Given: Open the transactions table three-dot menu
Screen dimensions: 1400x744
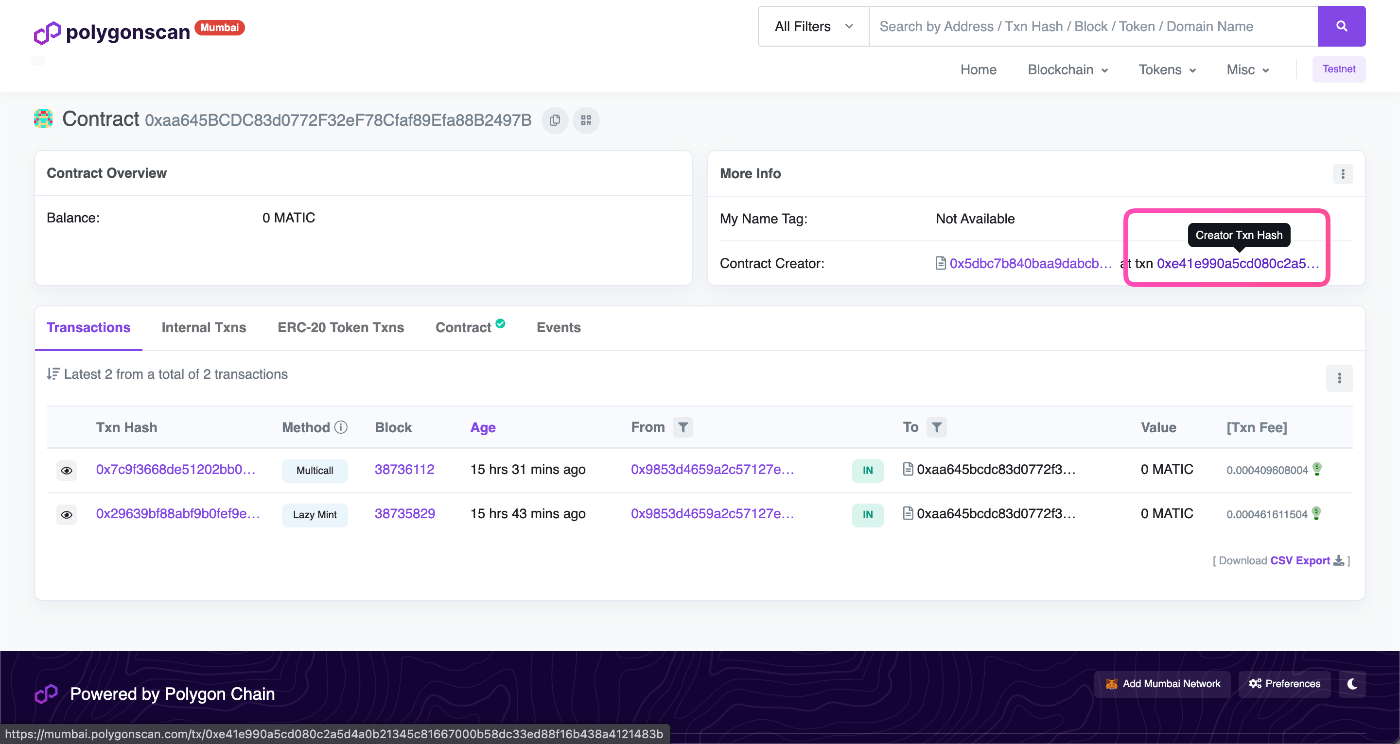Looking at the screenshot, I should click(1339, 378).
